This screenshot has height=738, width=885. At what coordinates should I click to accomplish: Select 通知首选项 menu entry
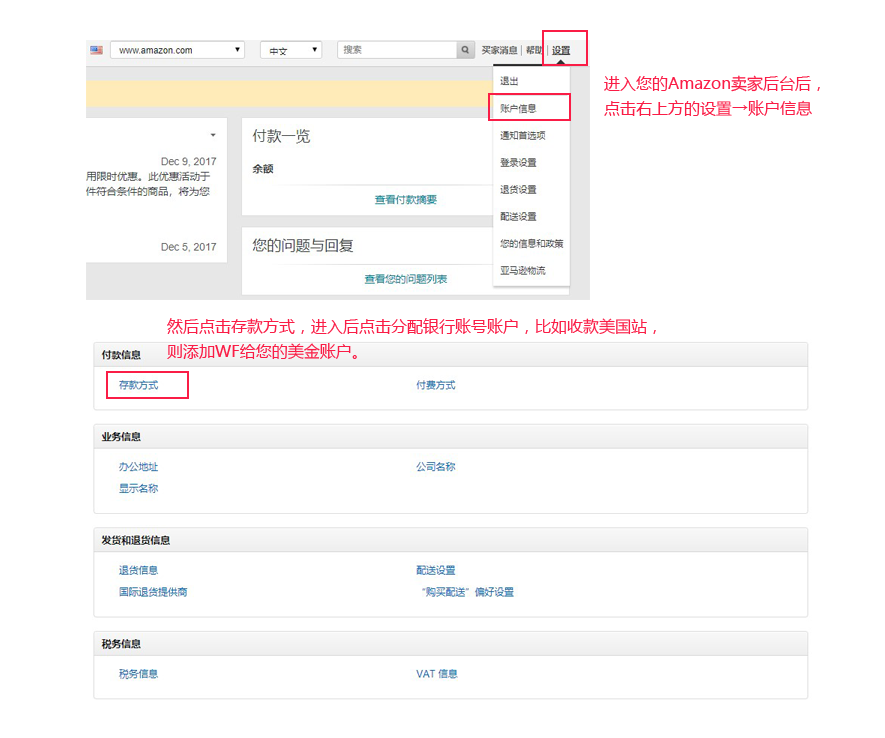click(x=523, y=135)
